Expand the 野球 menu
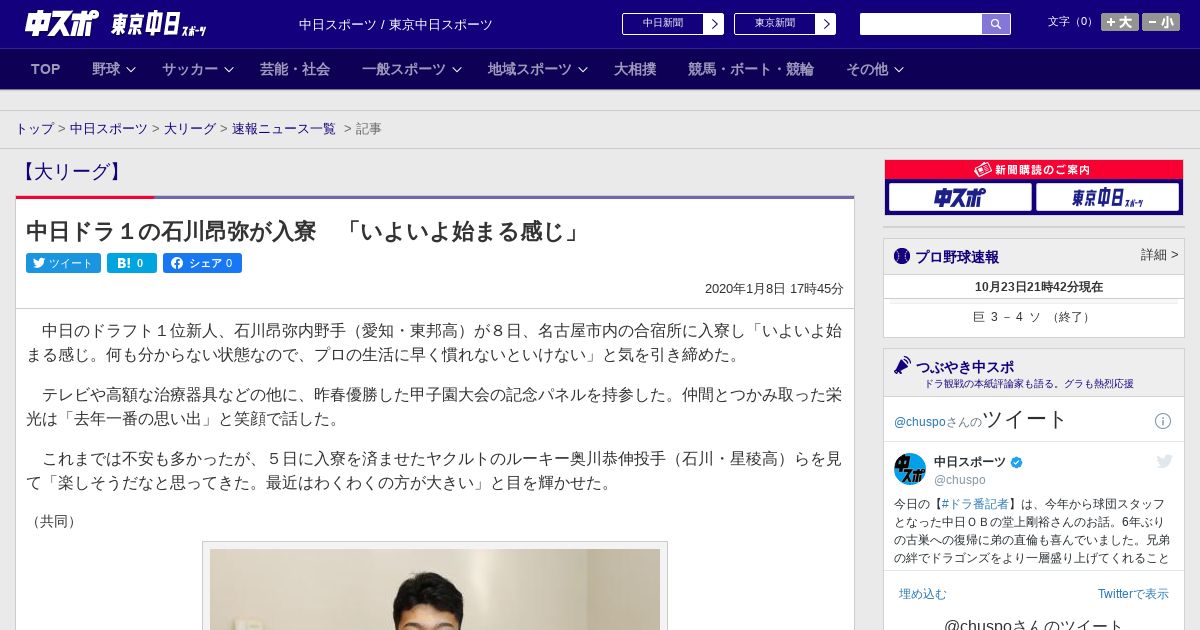This screenshot has width=1200, height=630. coord(114,69)
